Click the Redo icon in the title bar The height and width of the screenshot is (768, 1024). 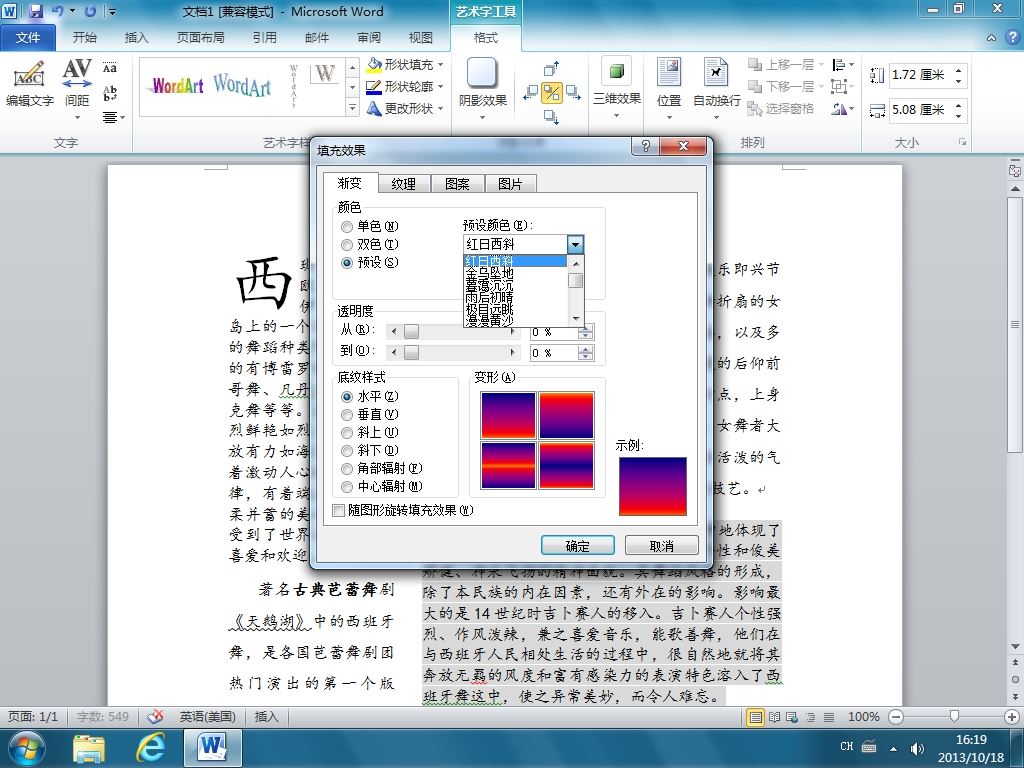tap(90, 11)
